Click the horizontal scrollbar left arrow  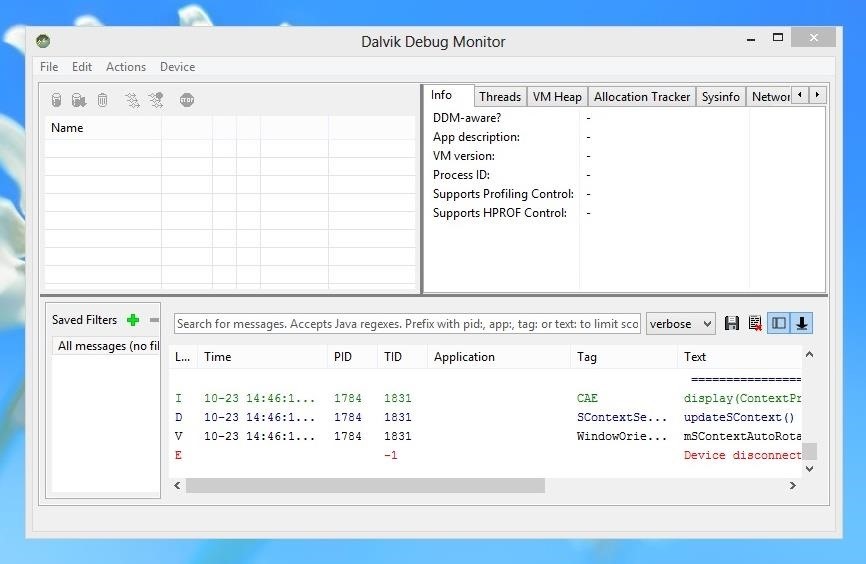tap(177, 486)
